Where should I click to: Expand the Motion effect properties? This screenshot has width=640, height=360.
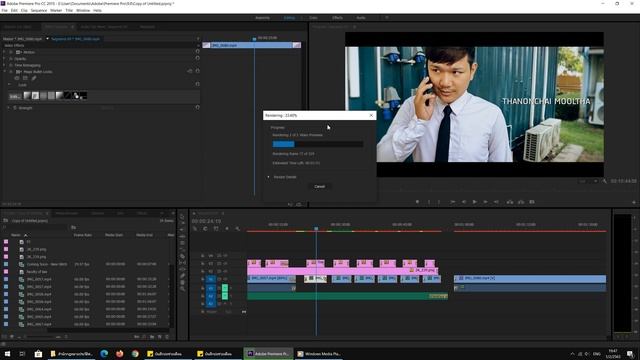(x=5, y=52)
